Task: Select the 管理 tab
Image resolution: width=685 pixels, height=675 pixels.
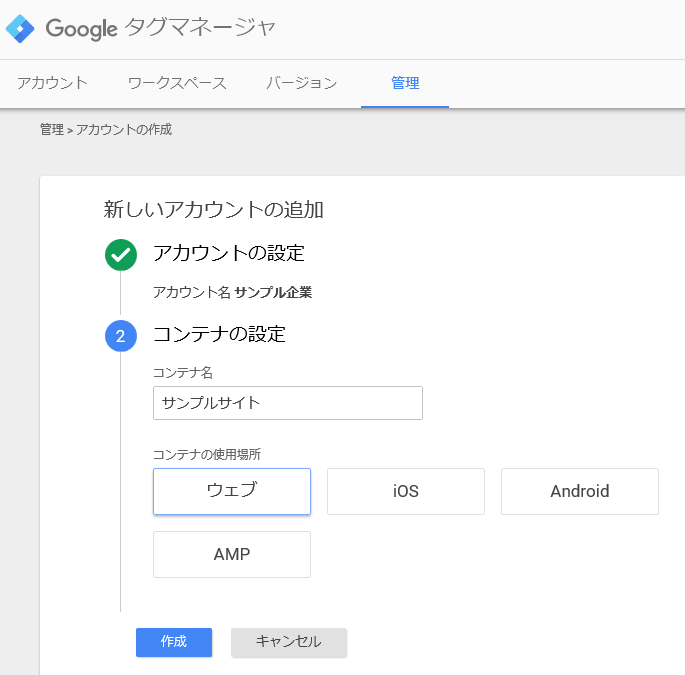Action: [405, 83]
